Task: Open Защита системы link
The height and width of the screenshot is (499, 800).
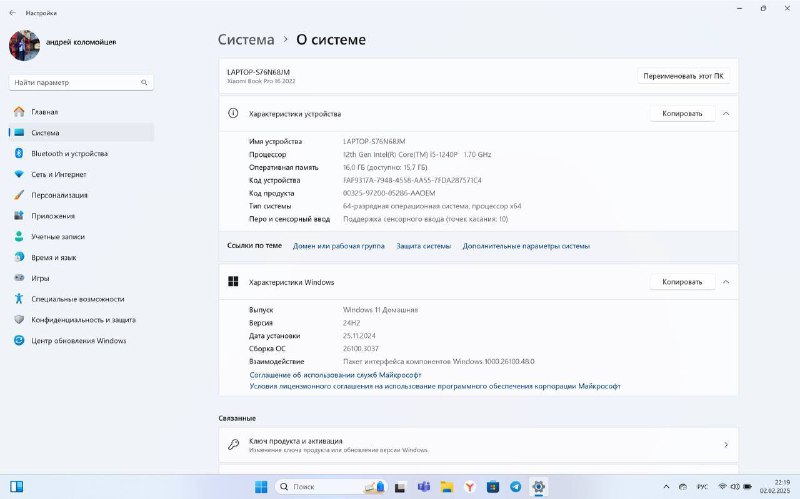Action: [x=423, y=246]
